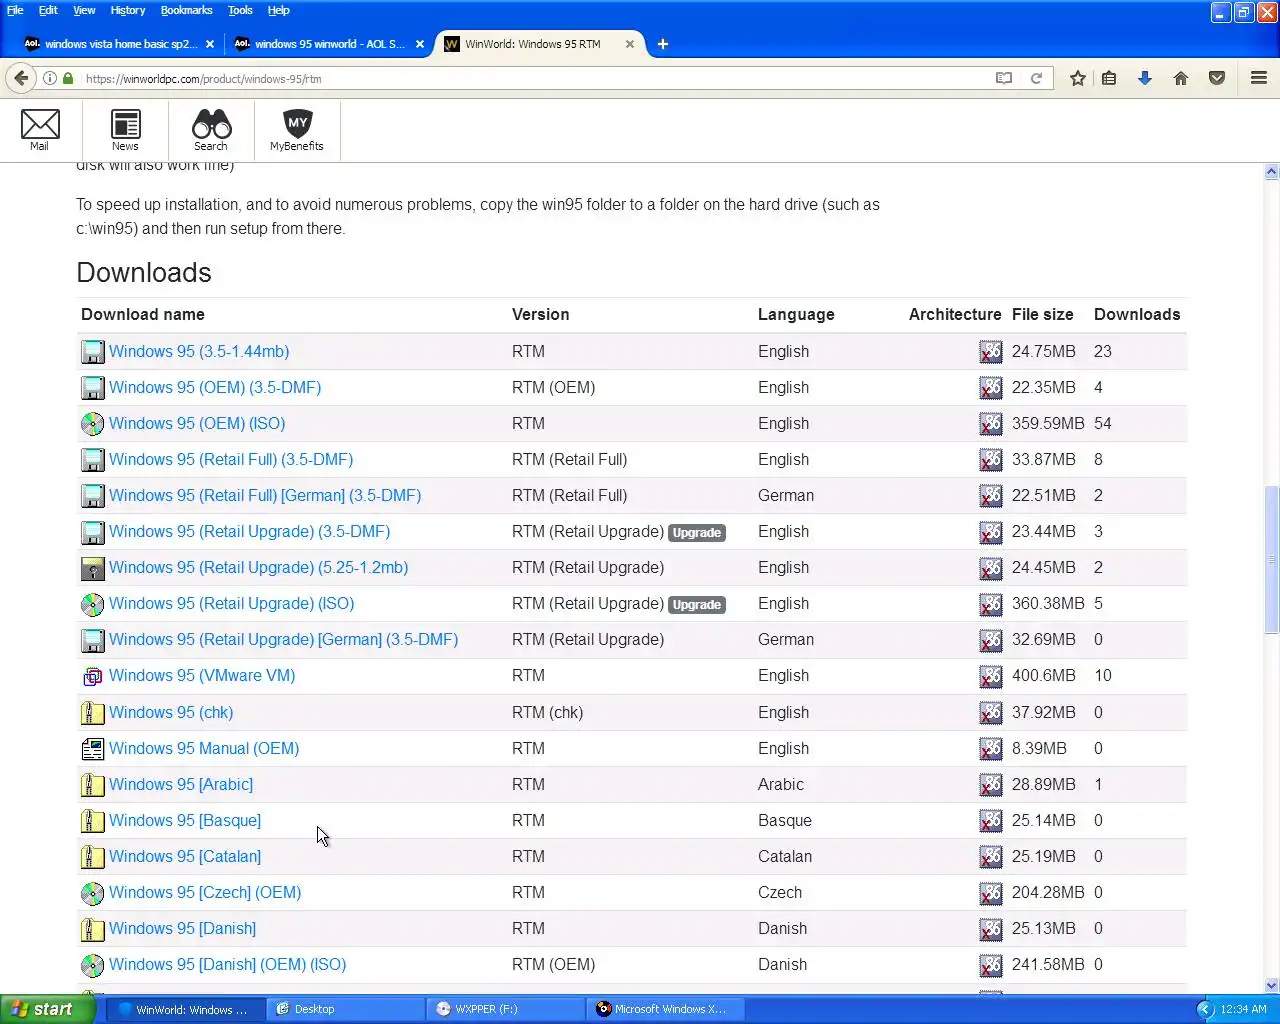Open the Windows 95 (OEM) (3.5-DMF) download link
The width and height of the screenshot is (1280, 1024).
pyautogui.click(x=215, y=387)
